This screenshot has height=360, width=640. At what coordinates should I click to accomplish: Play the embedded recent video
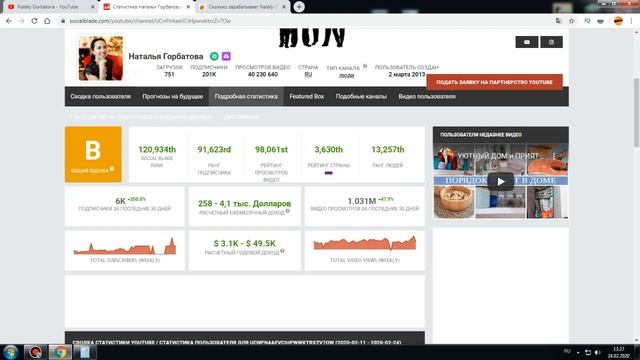[x=501, y=182]
